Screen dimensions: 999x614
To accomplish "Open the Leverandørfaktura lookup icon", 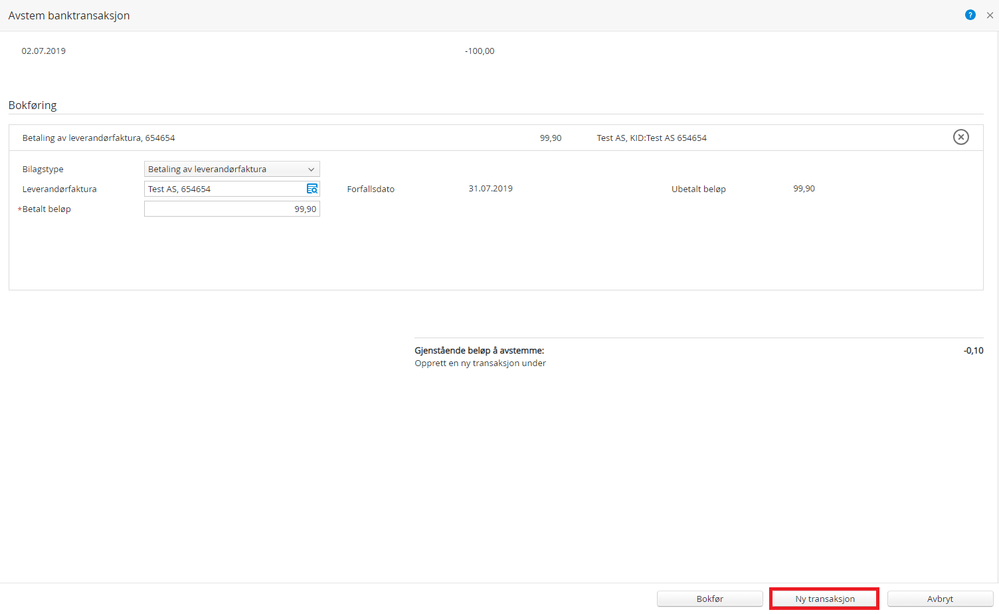I will [312, 189].
